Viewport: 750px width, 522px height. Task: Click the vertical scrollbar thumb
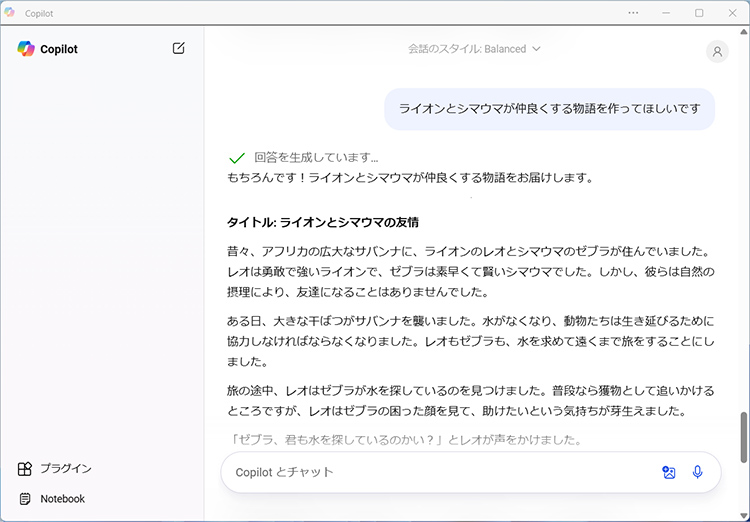[743, 436]
